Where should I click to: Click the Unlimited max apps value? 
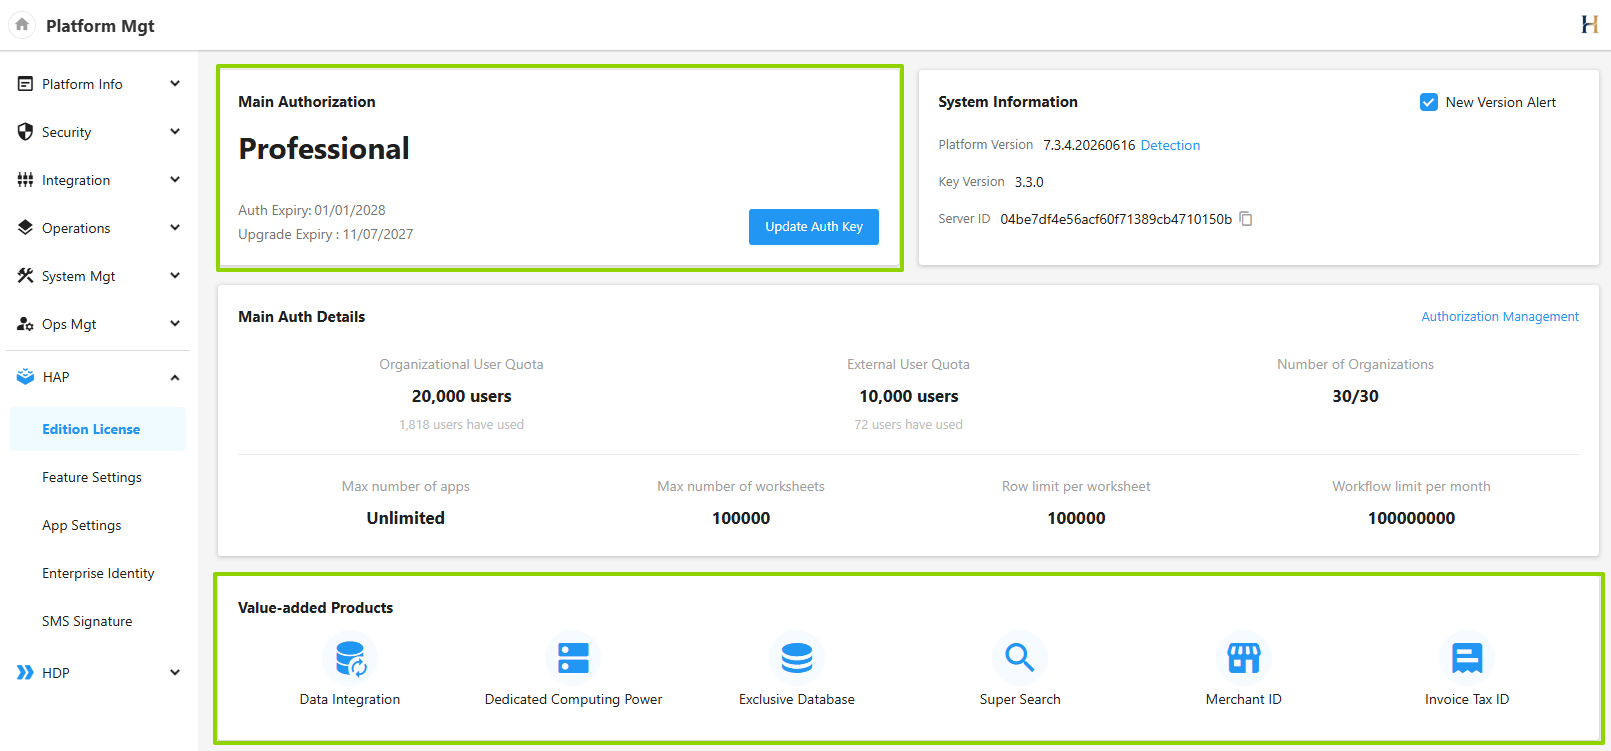(x=405, y=518)
